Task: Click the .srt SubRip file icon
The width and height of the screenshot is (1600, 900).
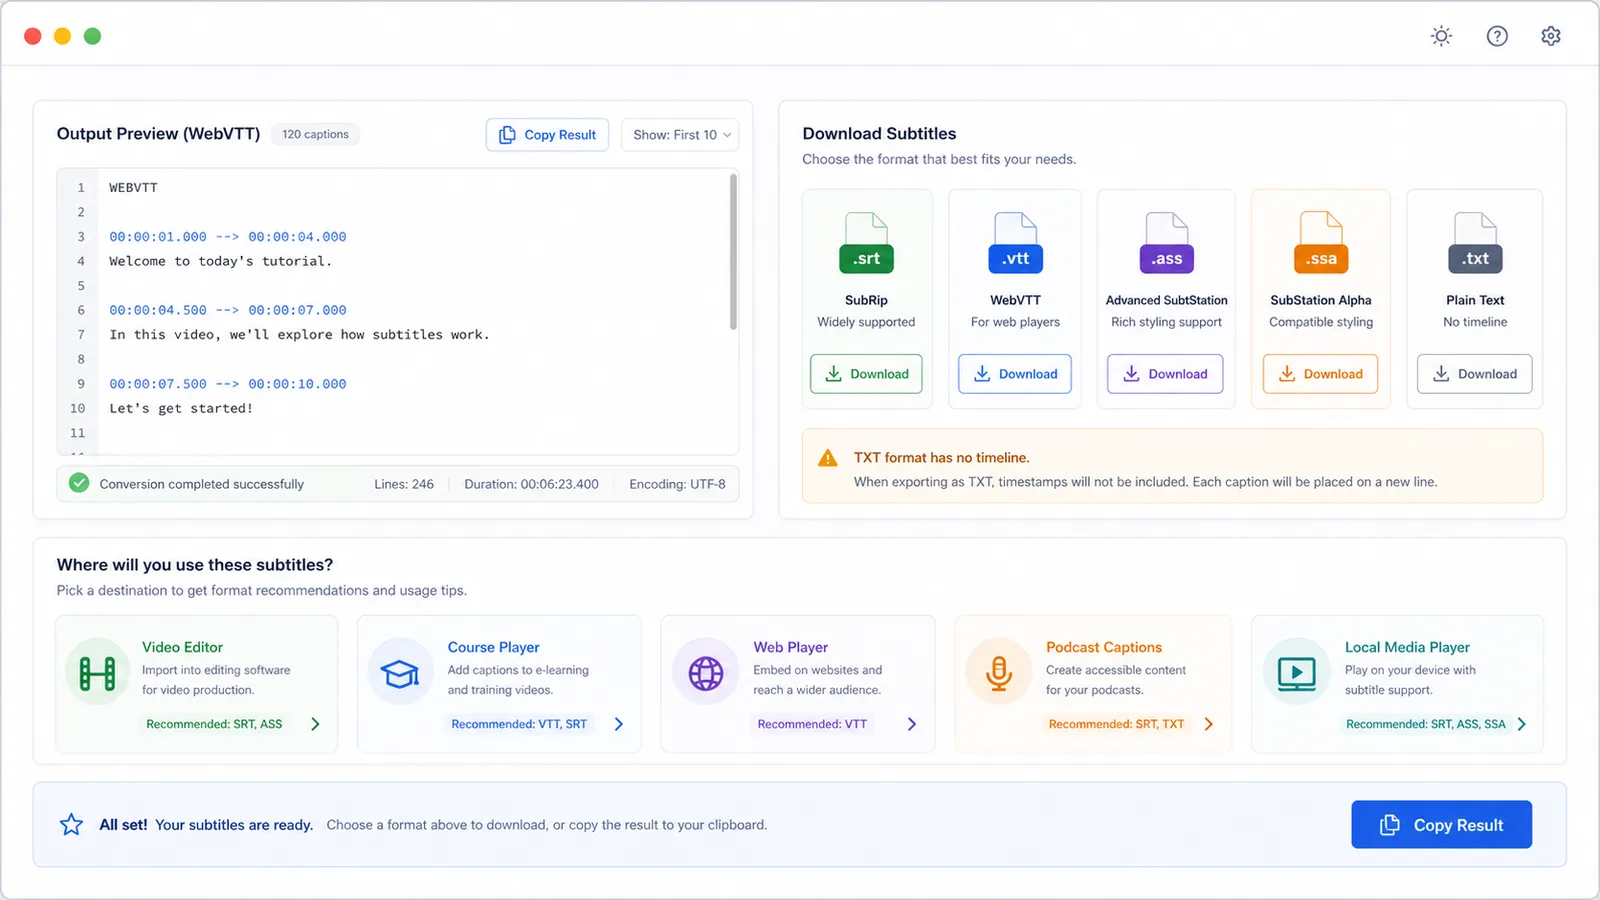Action: click(x=866, y=243)
